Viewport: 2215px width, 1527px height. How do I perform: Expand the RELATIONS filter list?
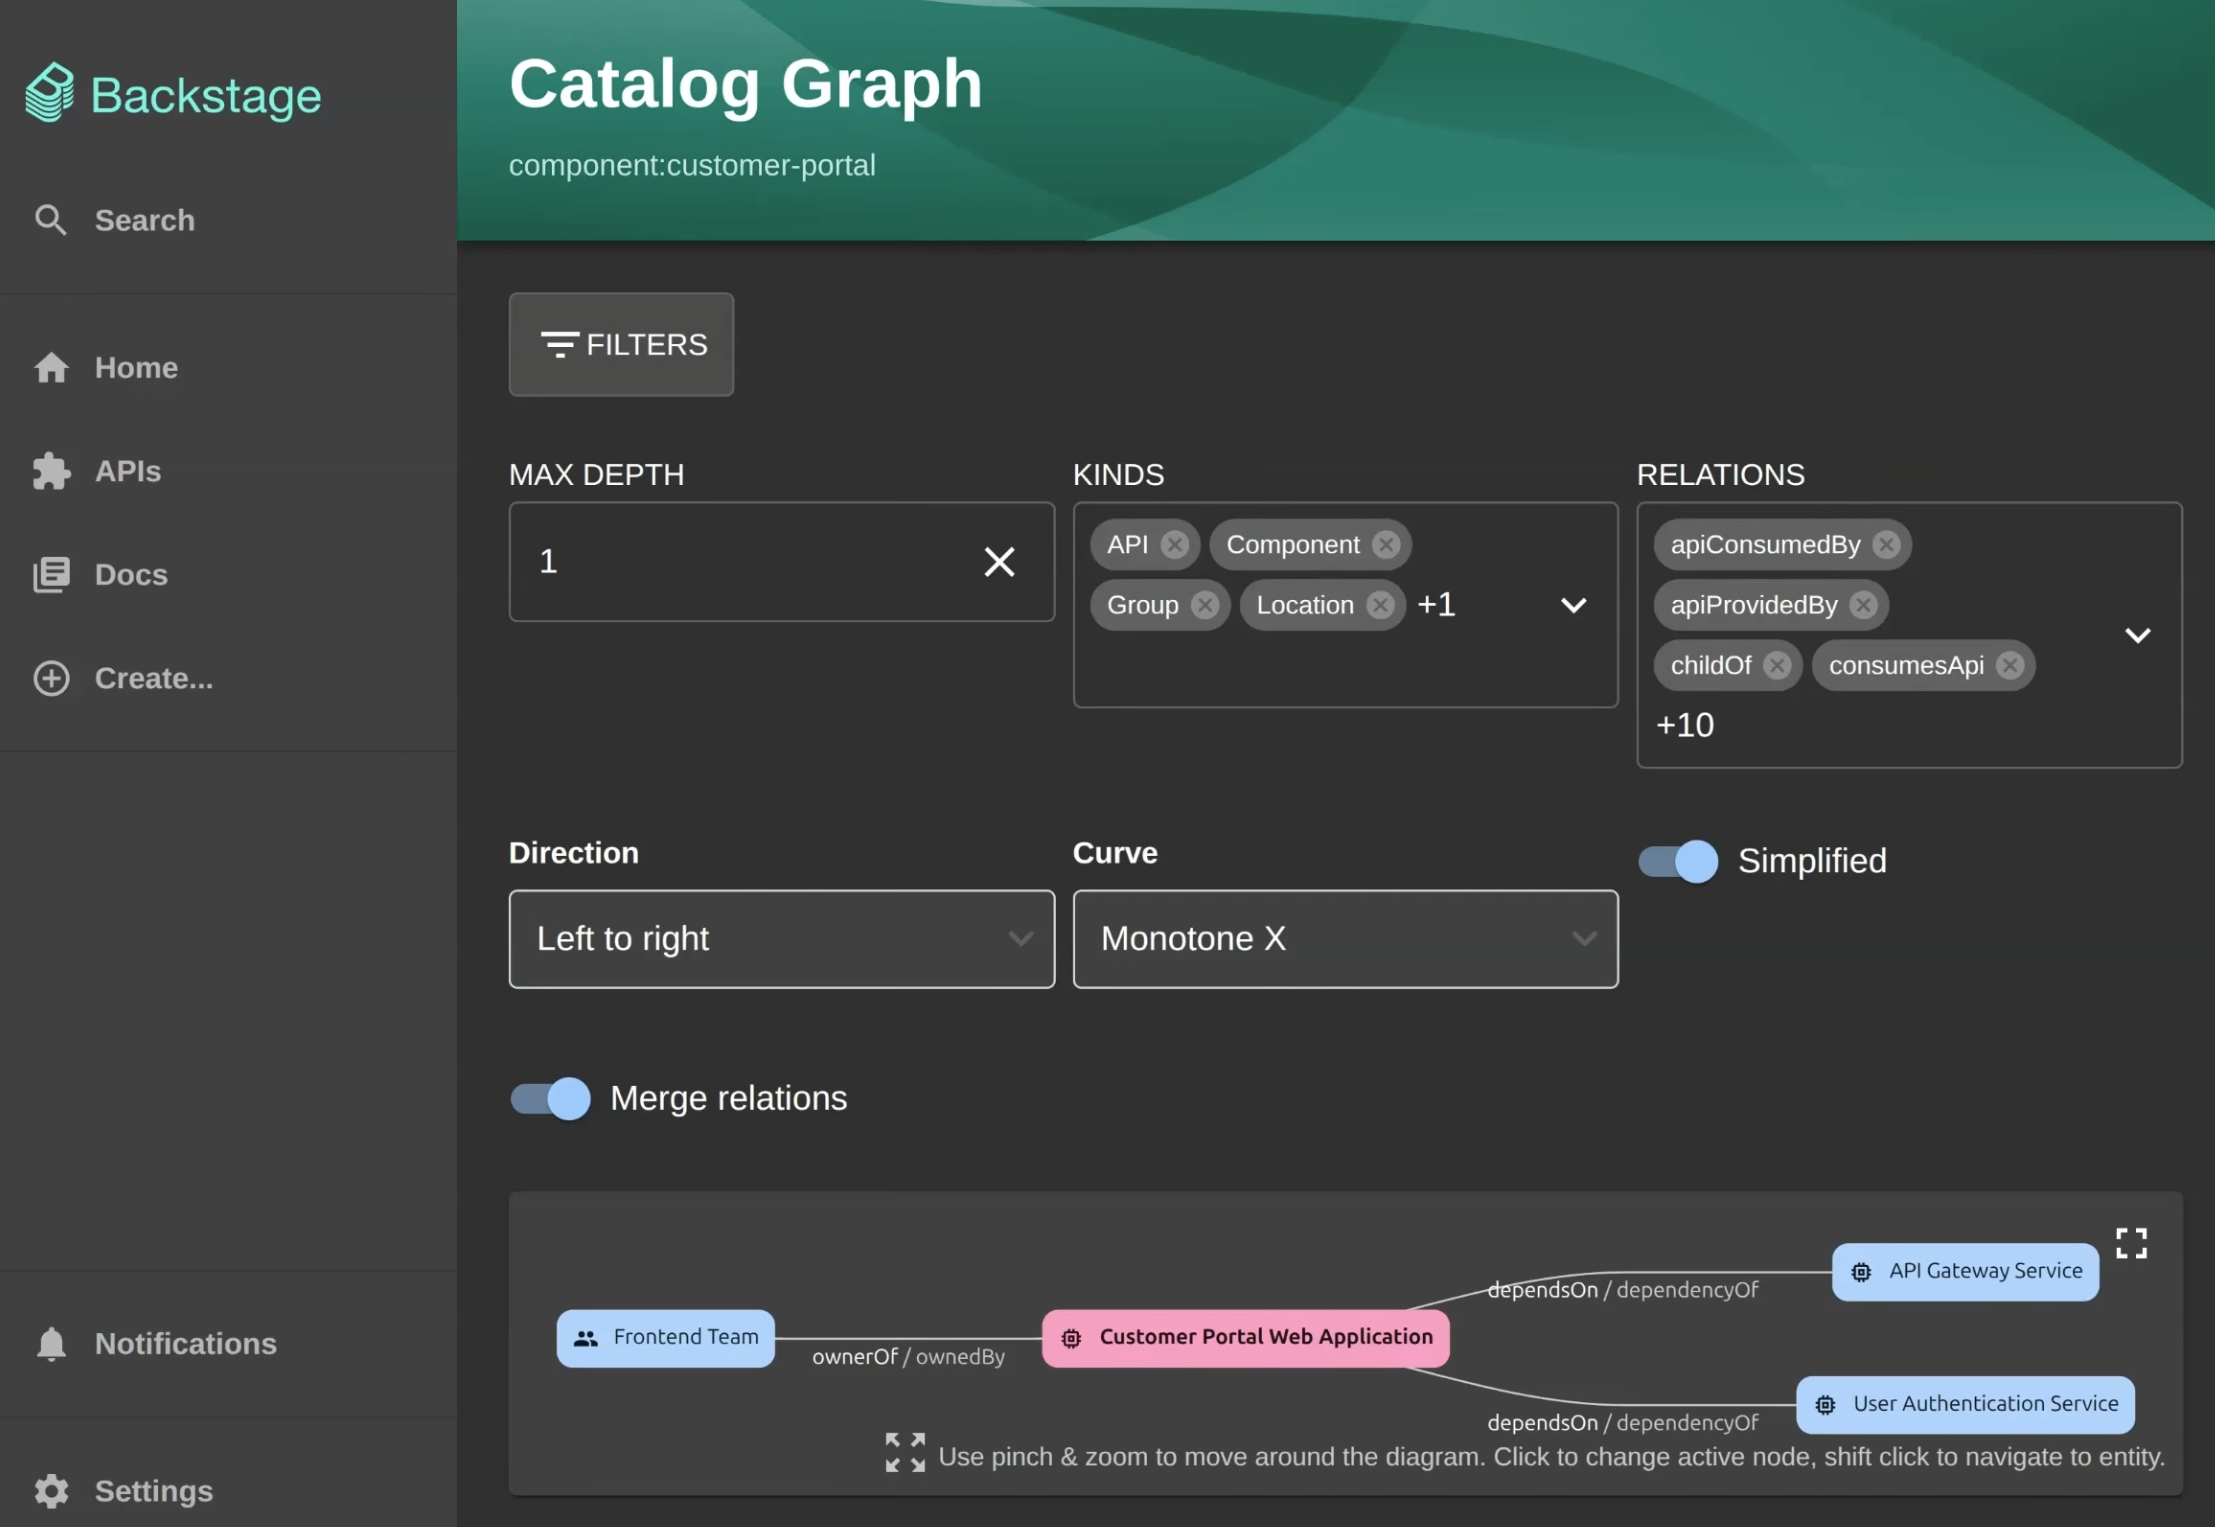[2138, 634]
